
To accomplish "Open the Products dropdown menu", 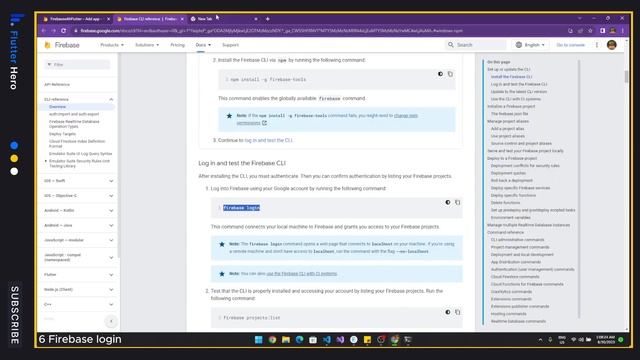I will point(112,45).
